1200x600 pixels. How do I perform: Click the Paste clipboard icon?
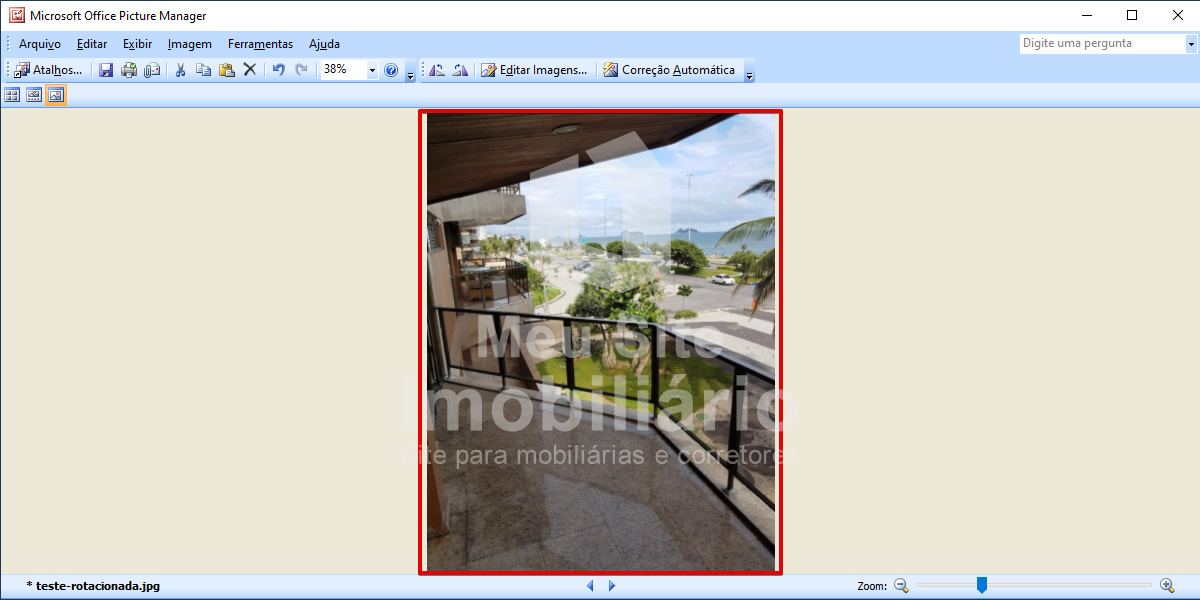pos(227,70)
